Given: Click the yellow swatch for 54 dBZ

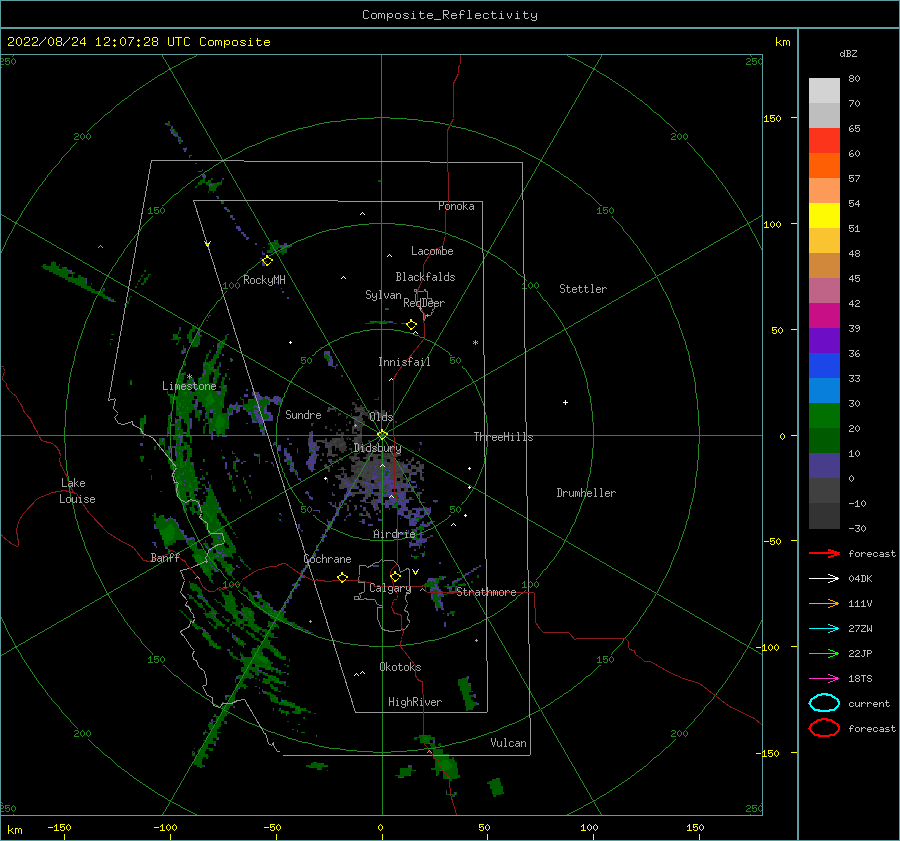Looking at the screenshot, I should pyautogui.click(x=824, y=215).
